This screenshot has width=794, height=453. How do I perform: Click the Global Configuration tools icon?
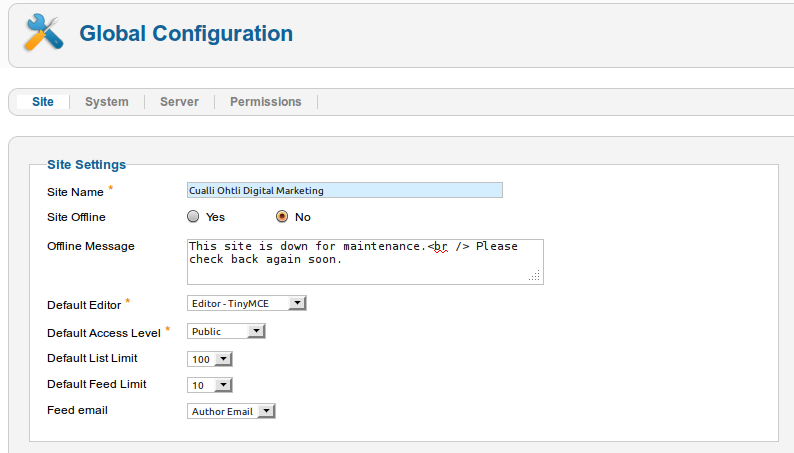(x=44, y=32)
